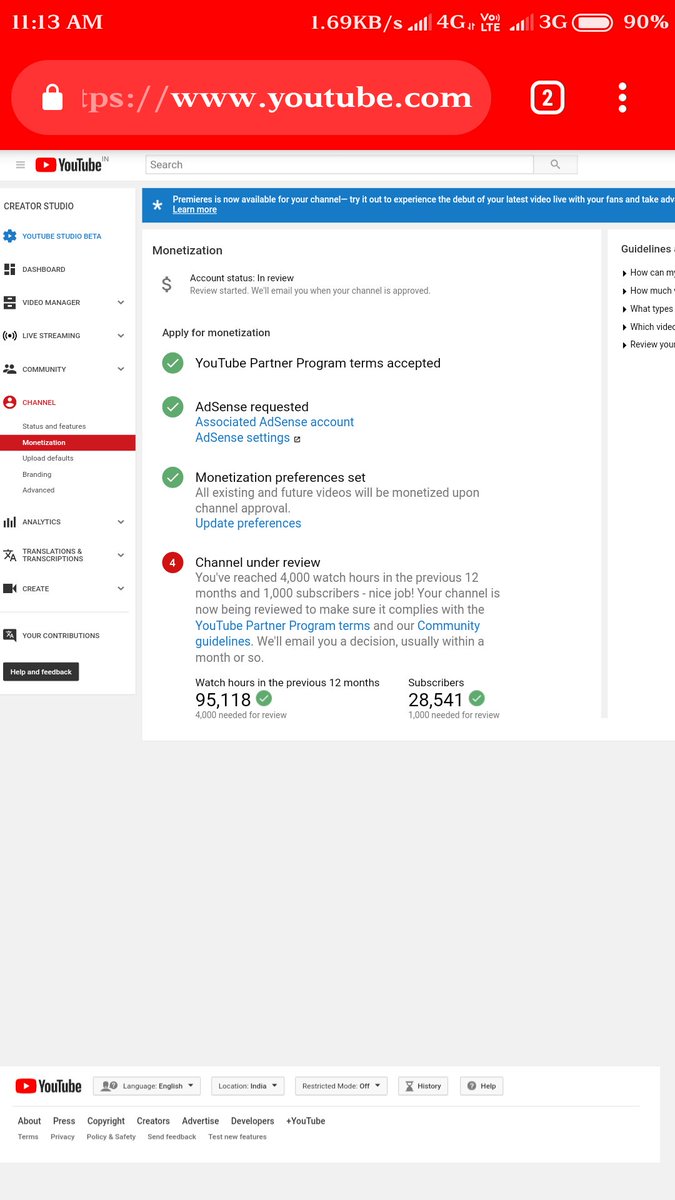675x1200 pixels.
Task: Expand the 'Review your' guideline question
Action: click(648, 345)
